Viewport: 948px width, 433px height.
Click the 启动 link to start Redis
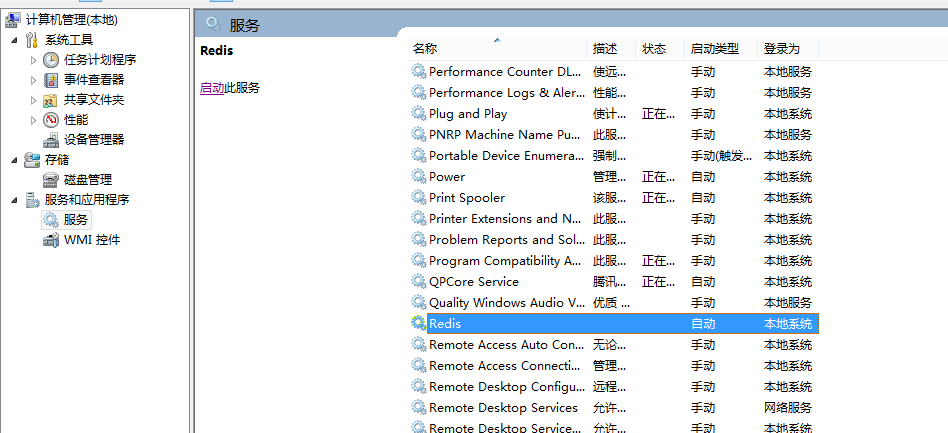point(212,88)
